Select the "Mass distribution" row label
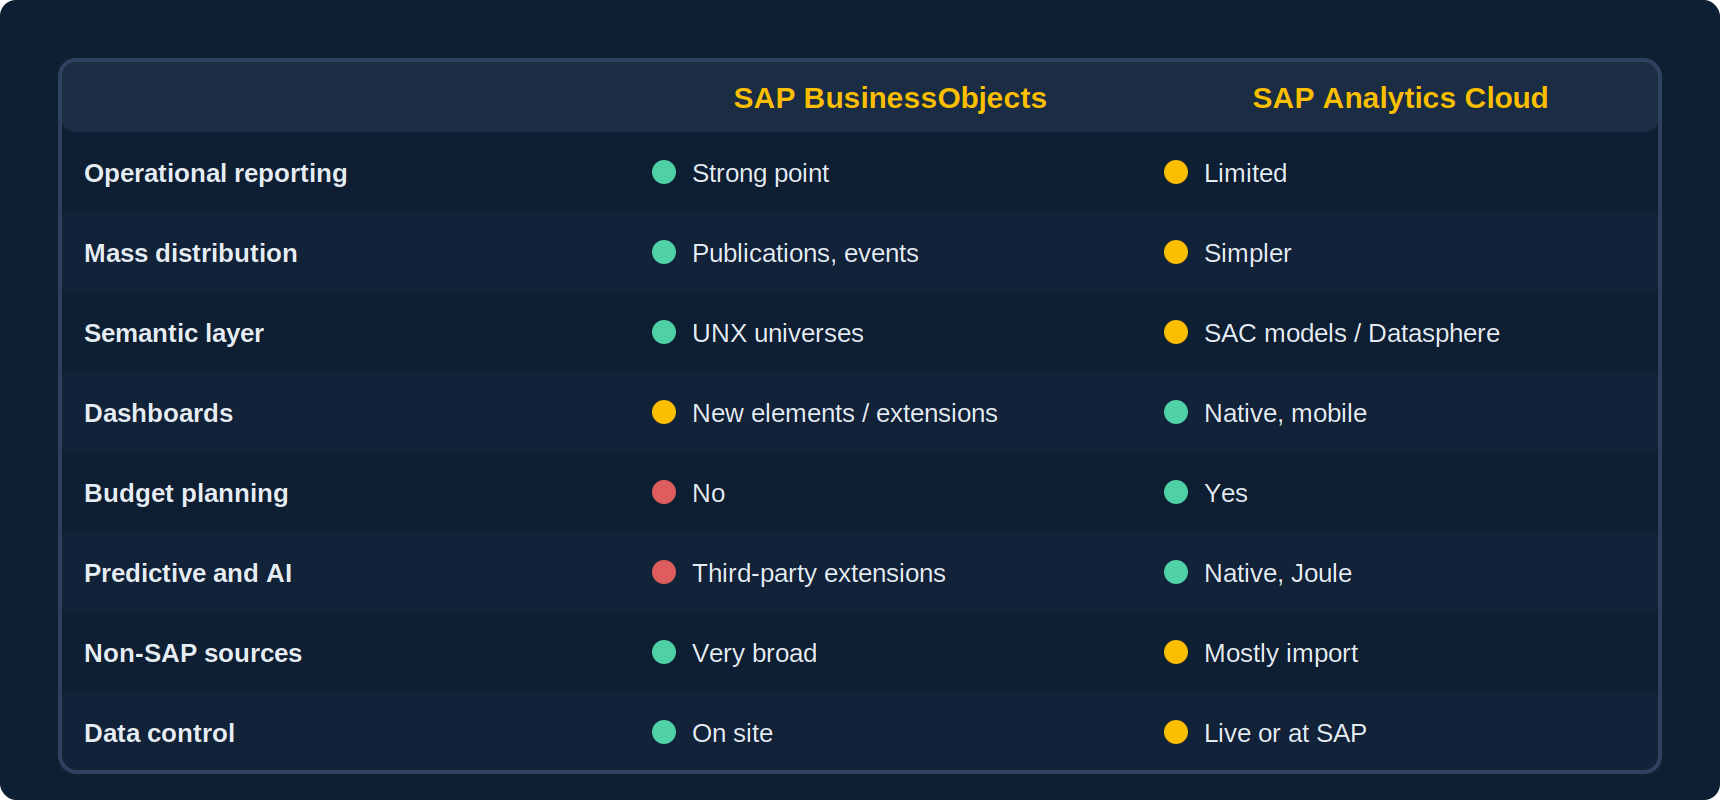 [x=191, y=253]
